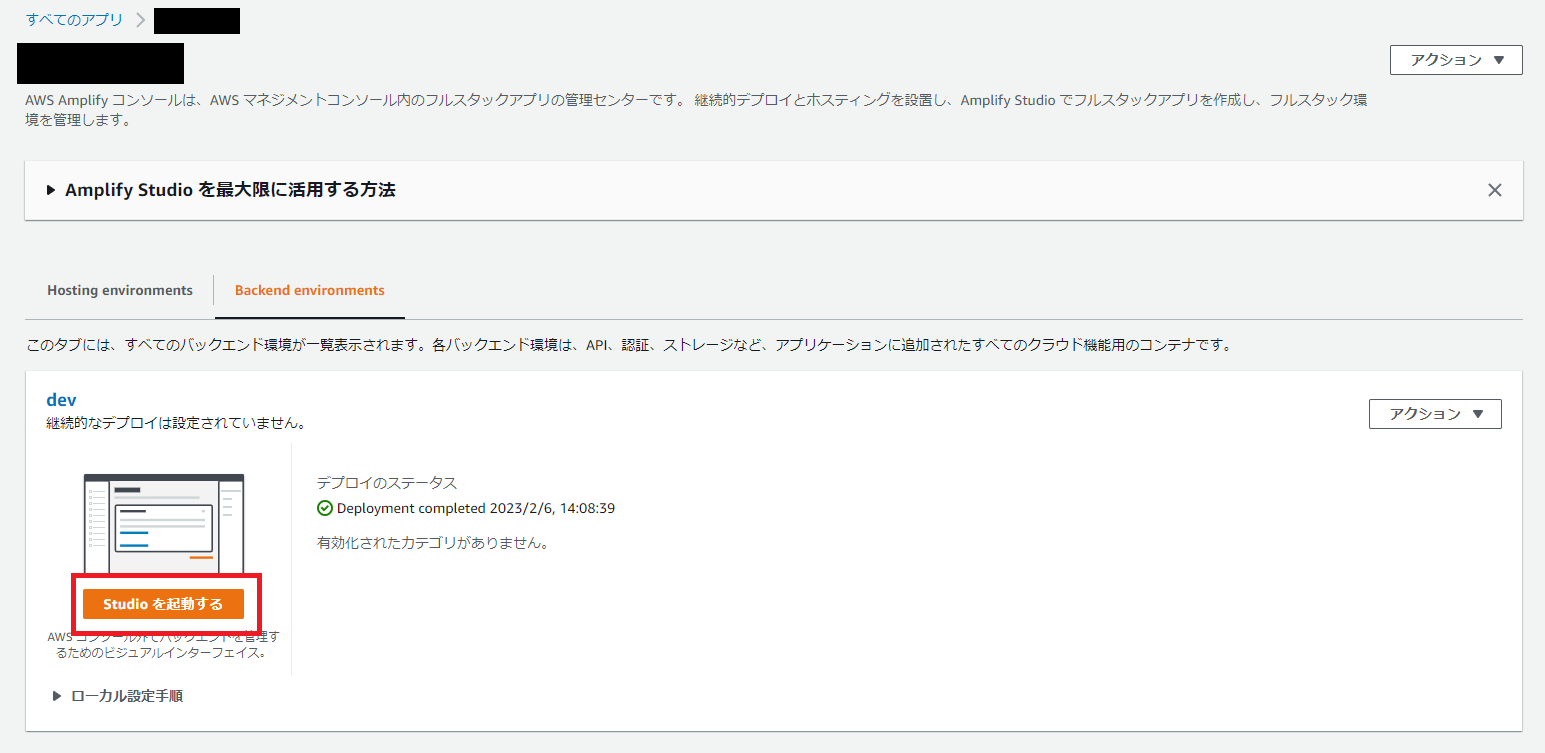1545x753 pixels.
Task: Launch Studio with Studio を起動する button
Action: point(163,604)
